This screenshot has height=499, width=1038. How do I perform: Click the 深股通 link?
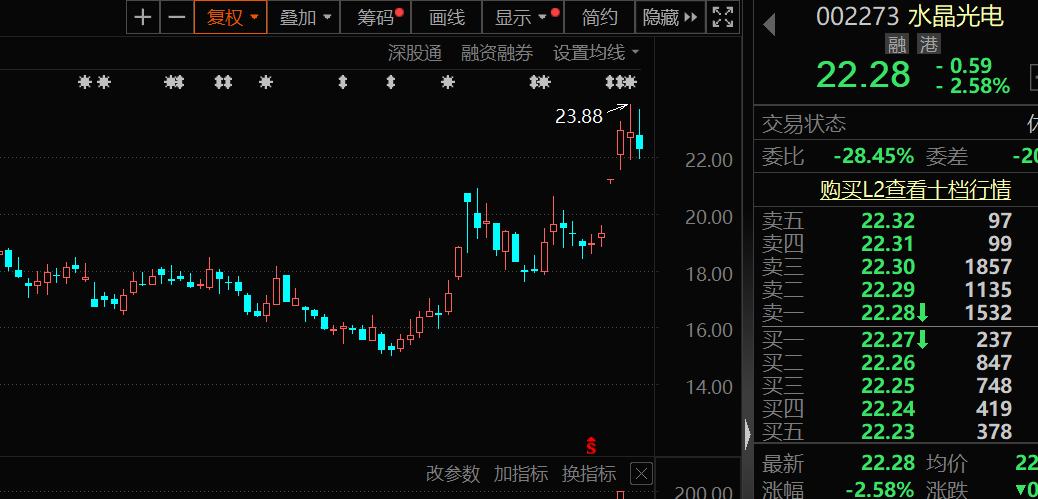[414, 53]
